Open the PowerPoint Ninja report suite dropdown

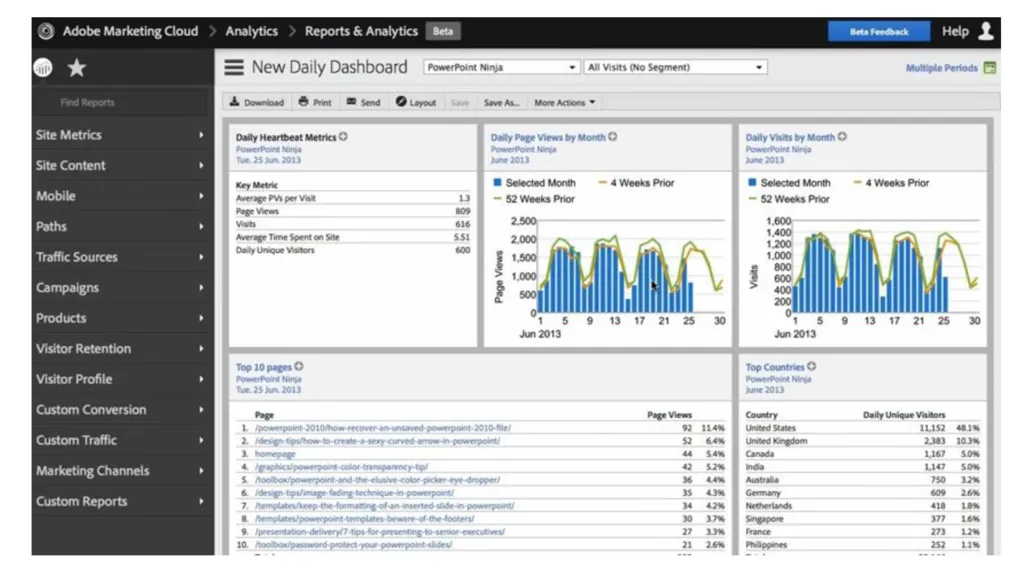[501, 67]
